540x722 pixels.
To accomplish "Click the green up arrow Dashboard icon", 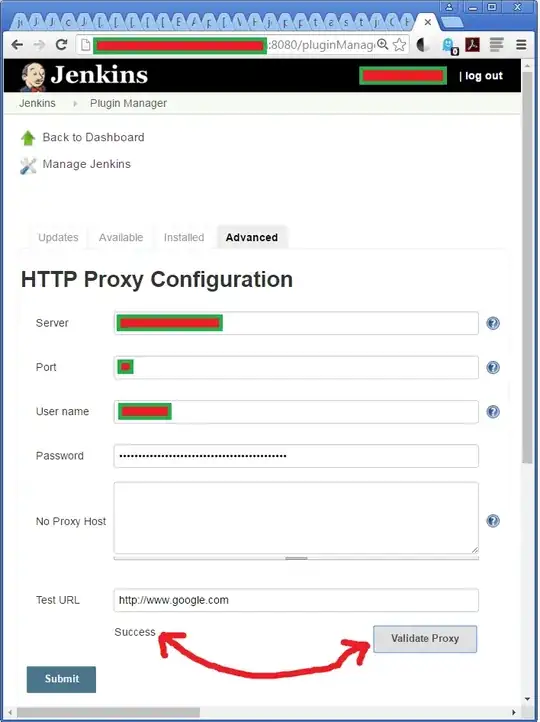I will click(28, 138).
